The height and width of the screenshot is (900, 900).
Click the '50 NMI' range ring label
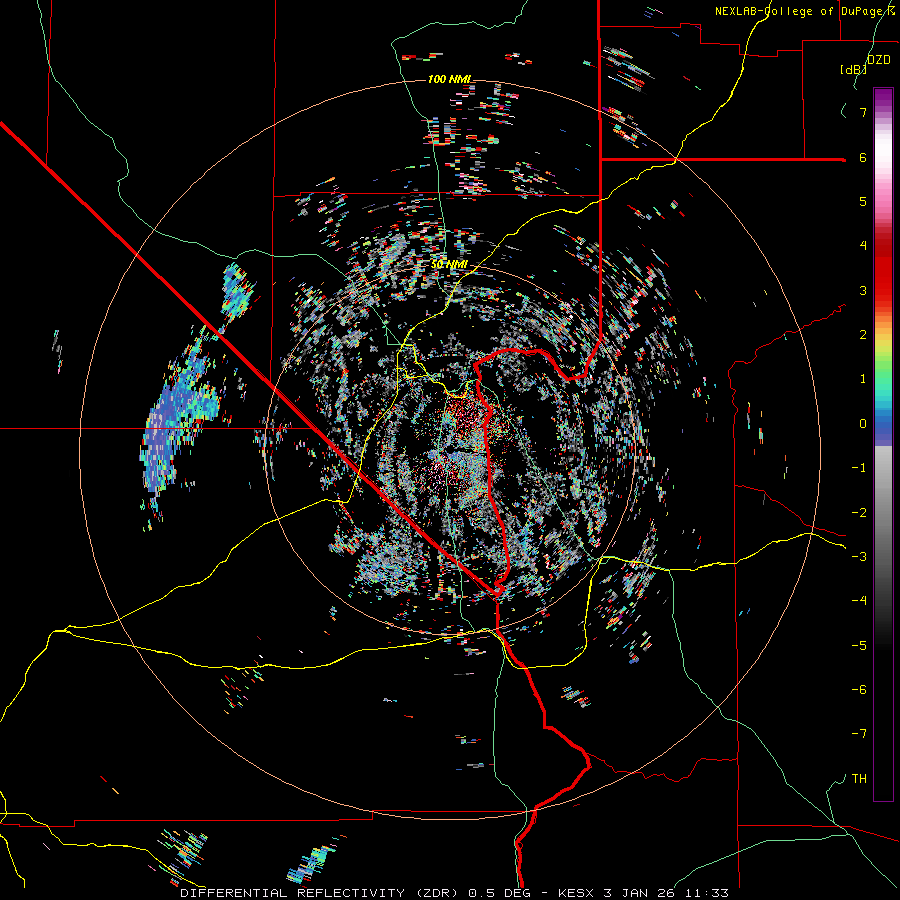449,265
